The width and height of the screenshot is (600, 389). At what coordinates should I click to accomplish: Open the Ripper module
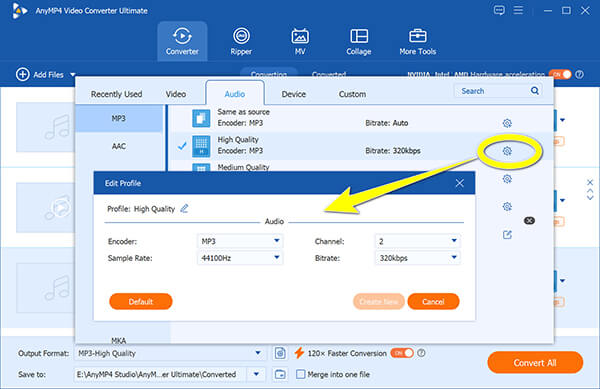coord(241,41)
